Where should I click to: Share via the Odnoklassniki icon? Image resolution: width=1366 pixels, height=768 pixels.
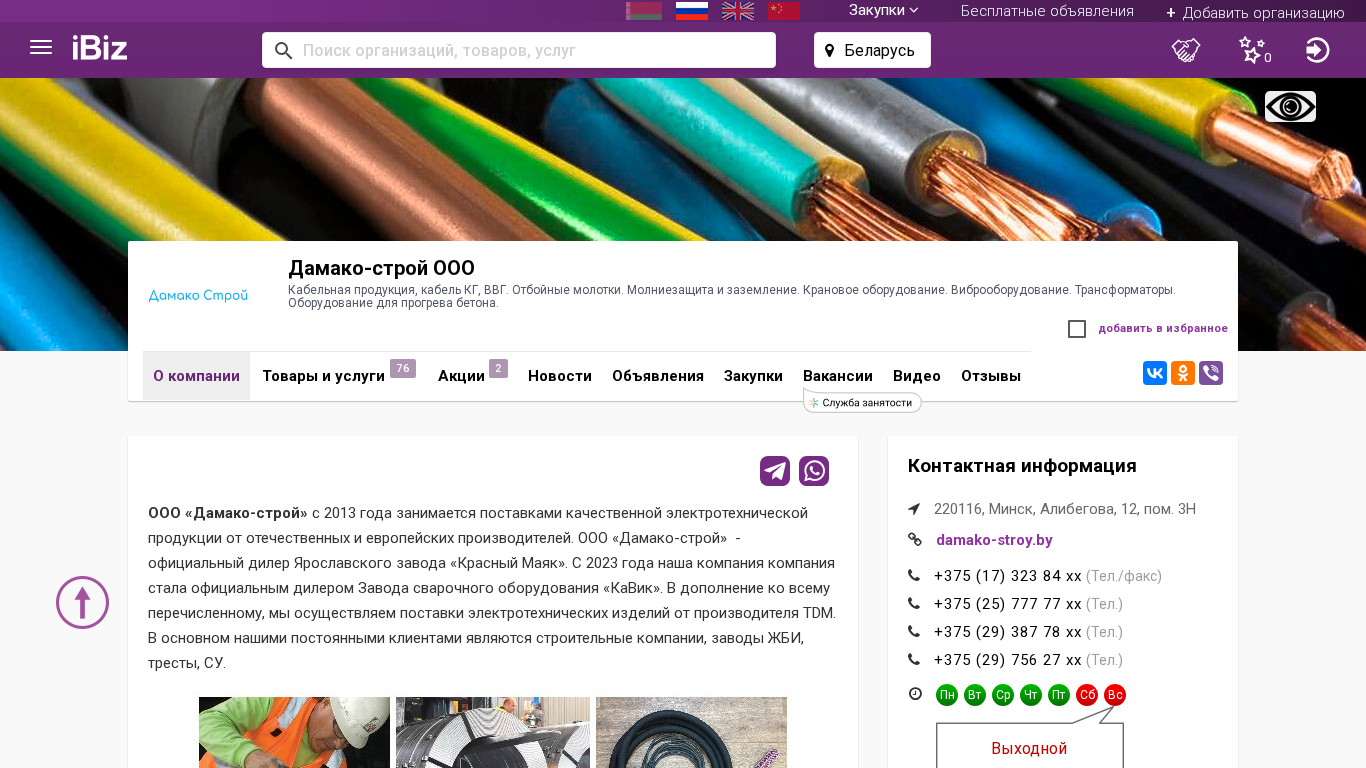(x=1183, y=373)
